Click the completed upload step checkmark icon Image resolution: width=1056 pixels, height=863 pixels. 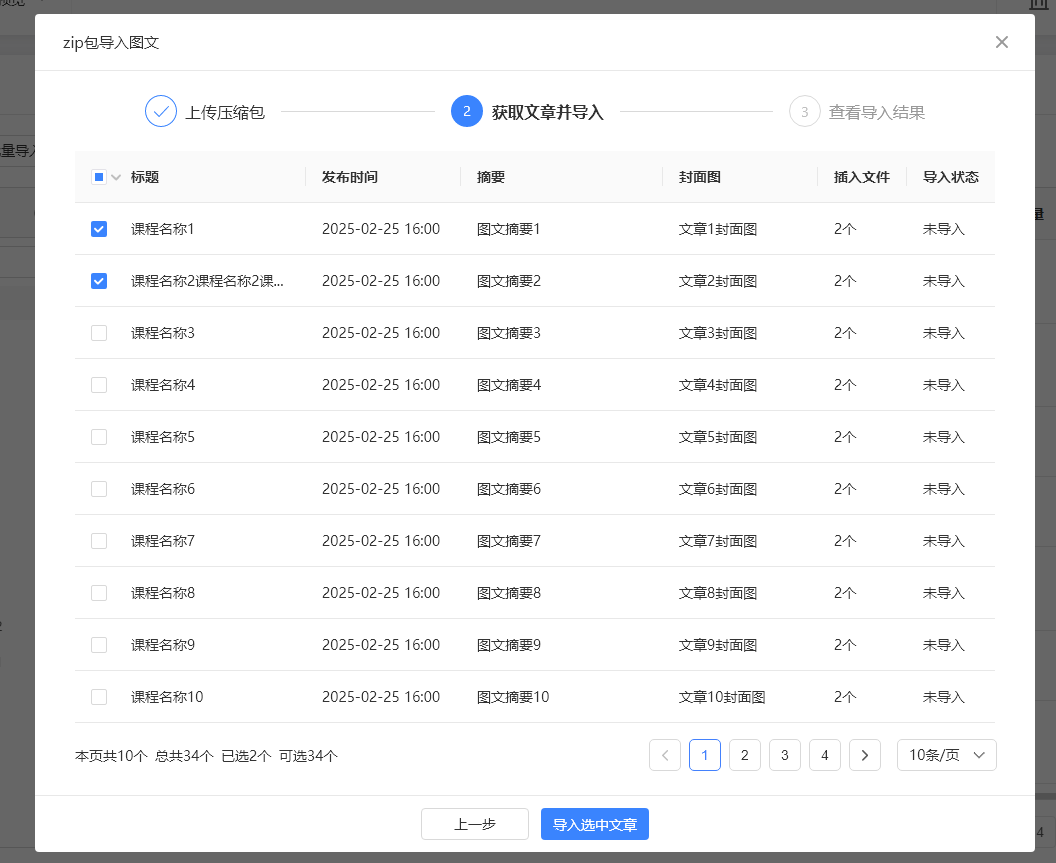pyautogui.click(x=161, y=111)
